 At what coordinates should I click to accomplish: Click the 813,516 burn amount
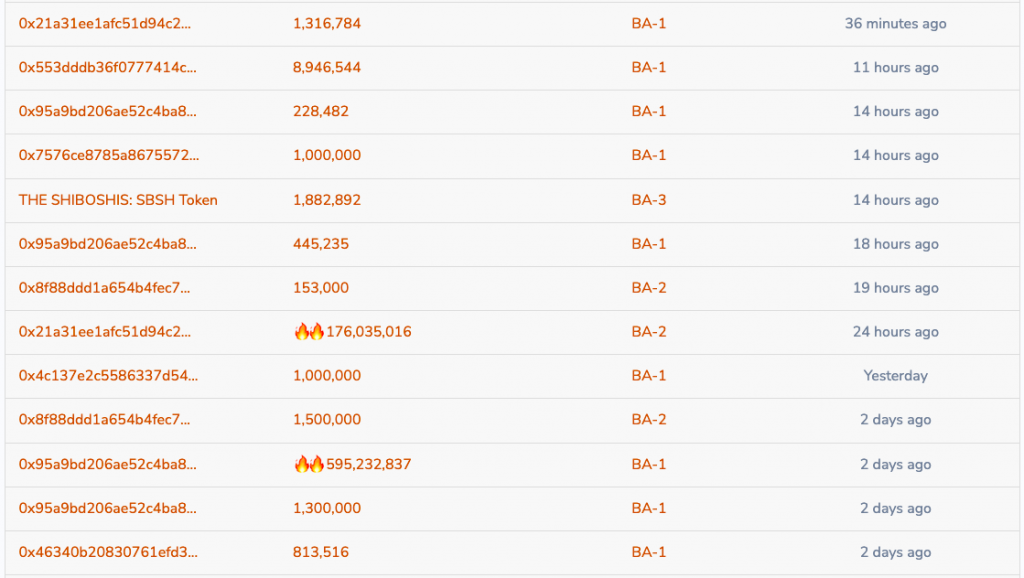(x=321, y=552)
